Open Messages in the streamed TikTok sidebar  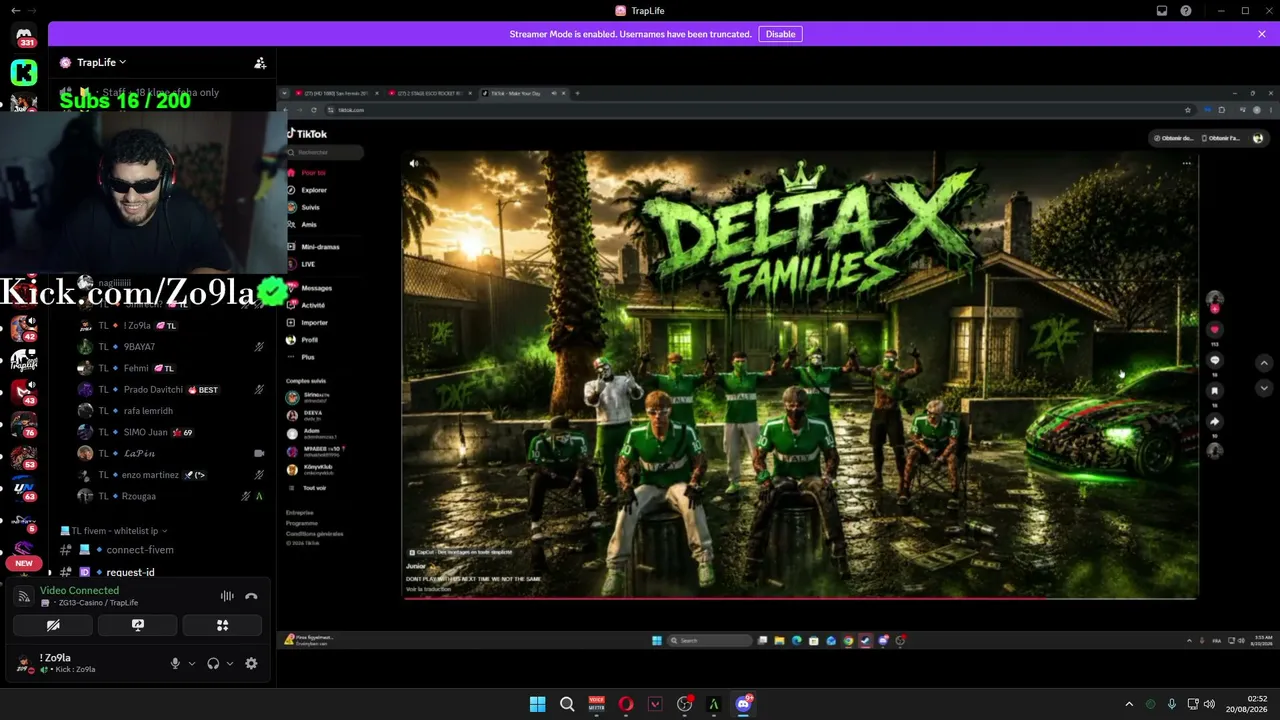coord(309,288)
